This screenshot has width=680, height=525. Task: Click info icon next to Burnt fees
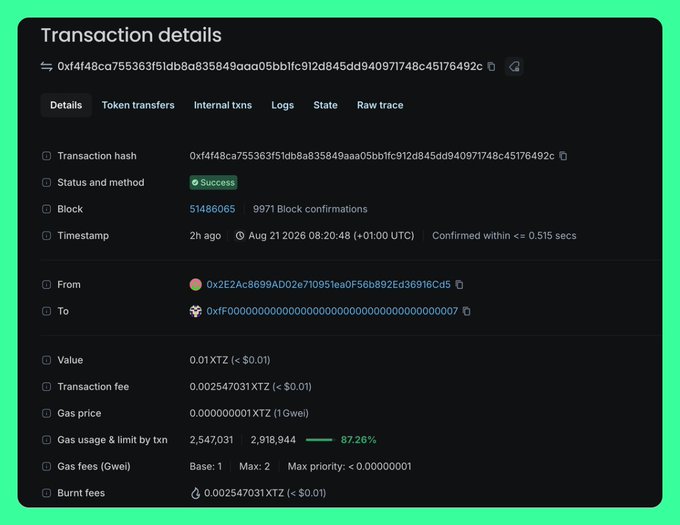[46, 493]
